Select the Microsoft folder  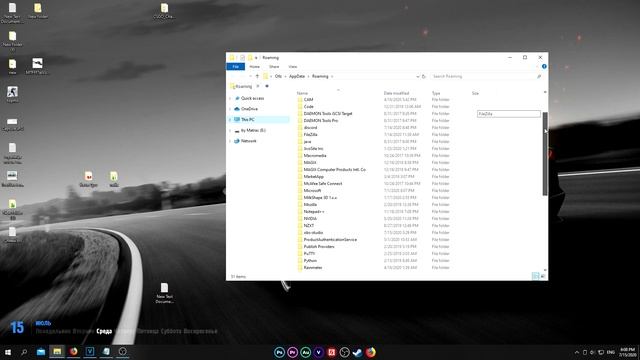point(312,191)
